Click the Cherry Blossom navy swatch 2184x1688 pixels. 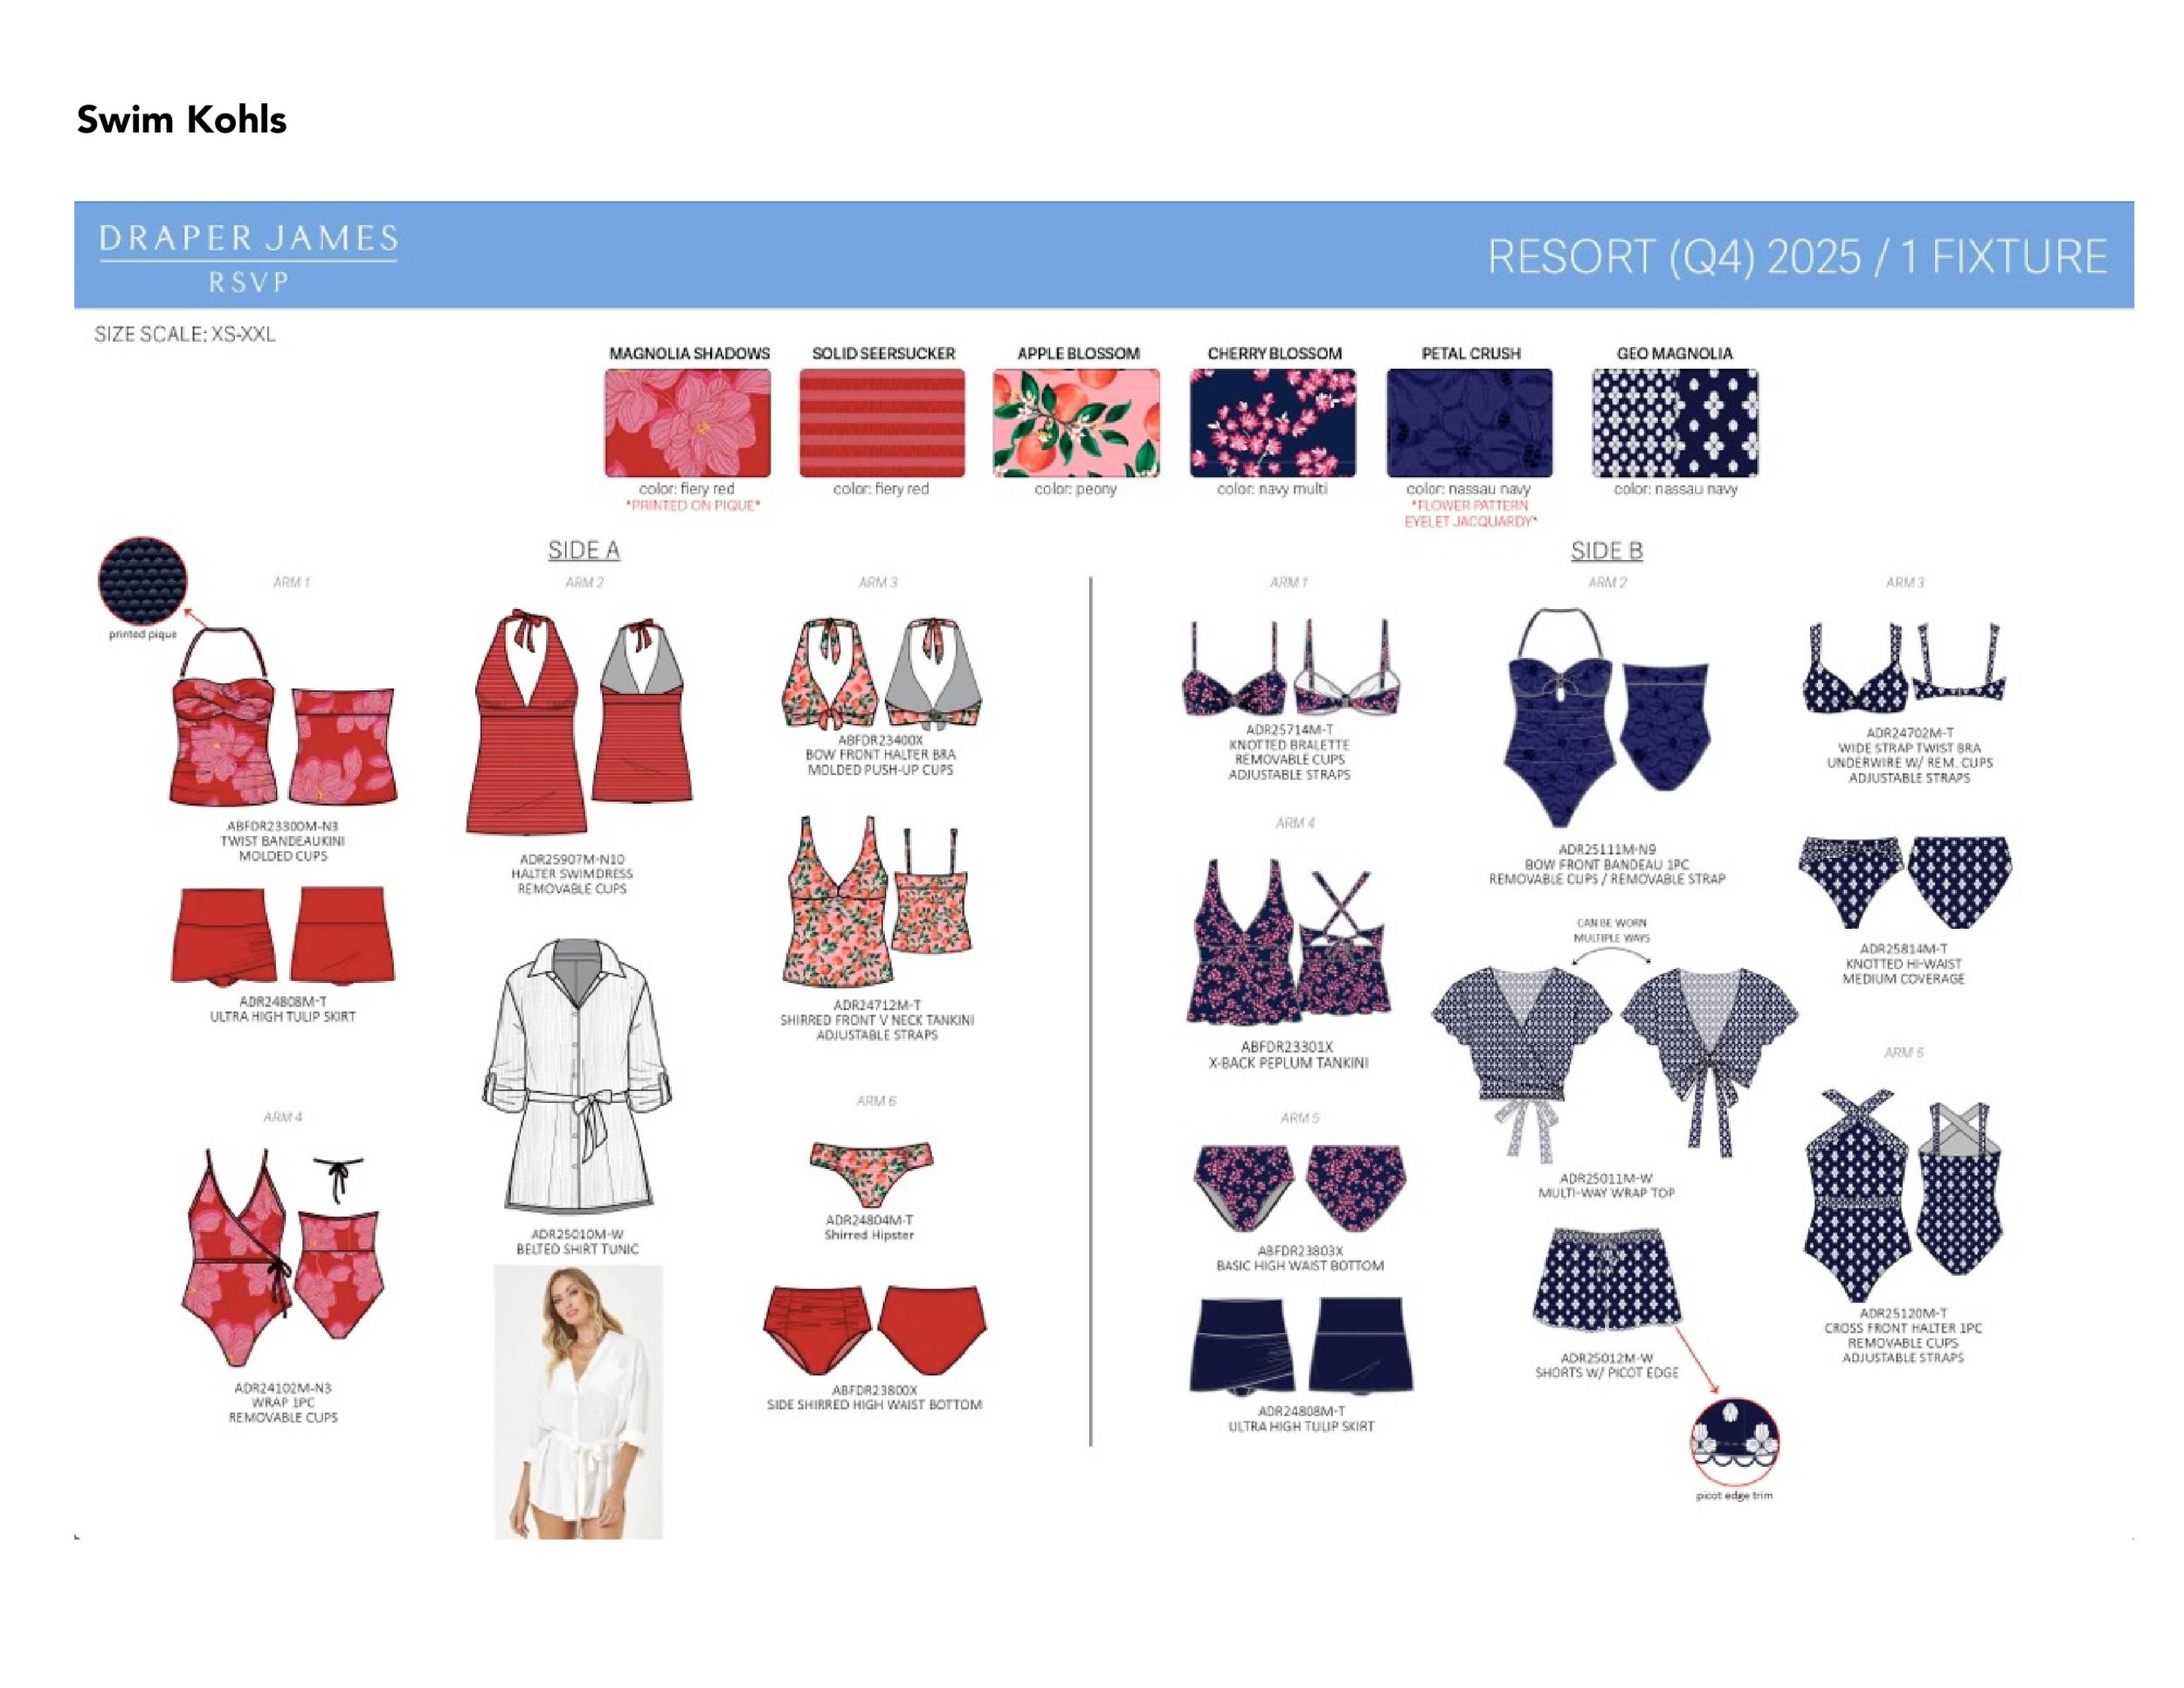click(x=1273, y=423)
